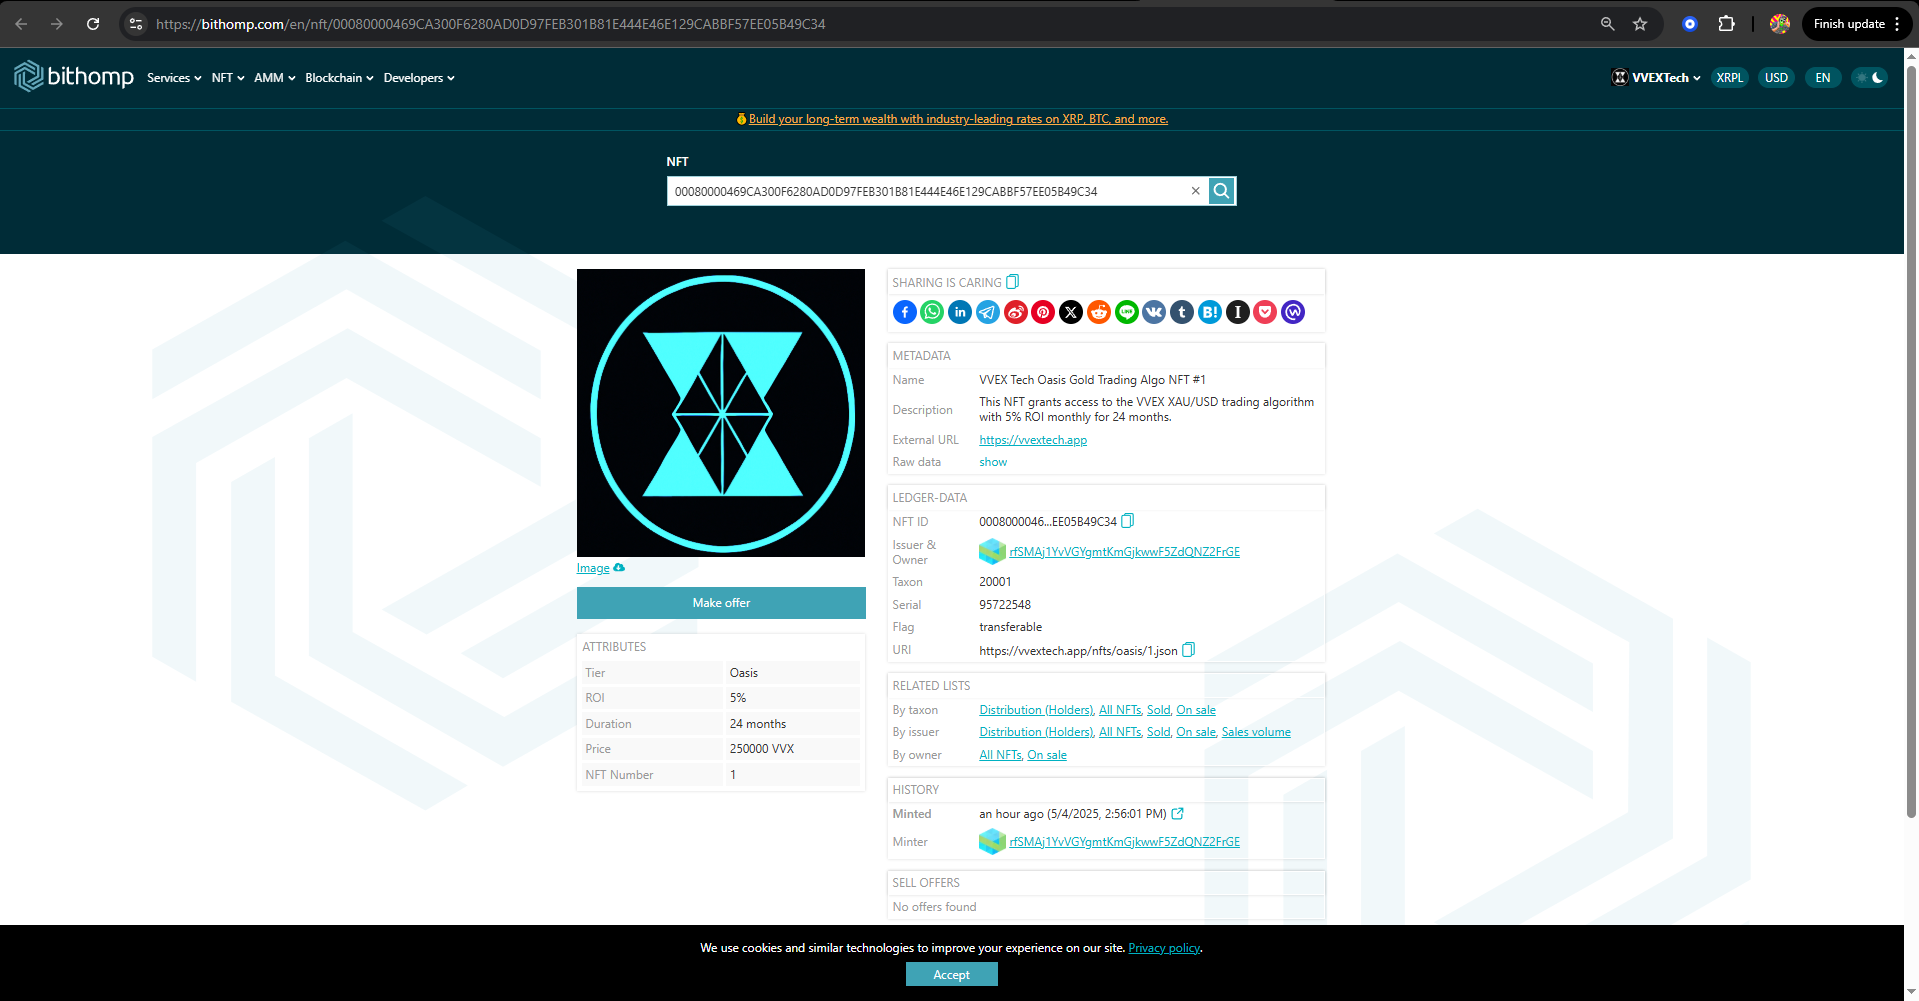Open the VVEXTech account dropdown
This screenshot has height=1001, width=1919.
click(x=1656, y=77)
